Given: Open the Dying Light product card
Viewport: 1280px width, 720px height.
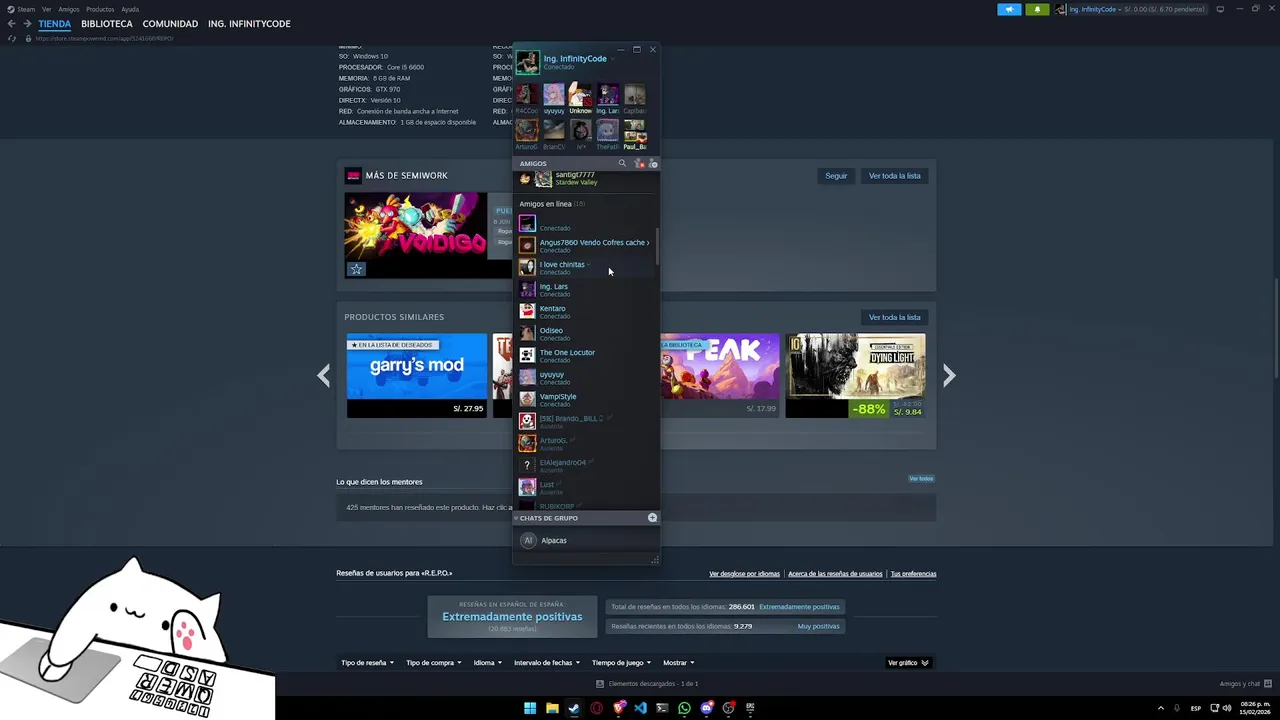Looking at the screenshot, I should click(855, 375).
